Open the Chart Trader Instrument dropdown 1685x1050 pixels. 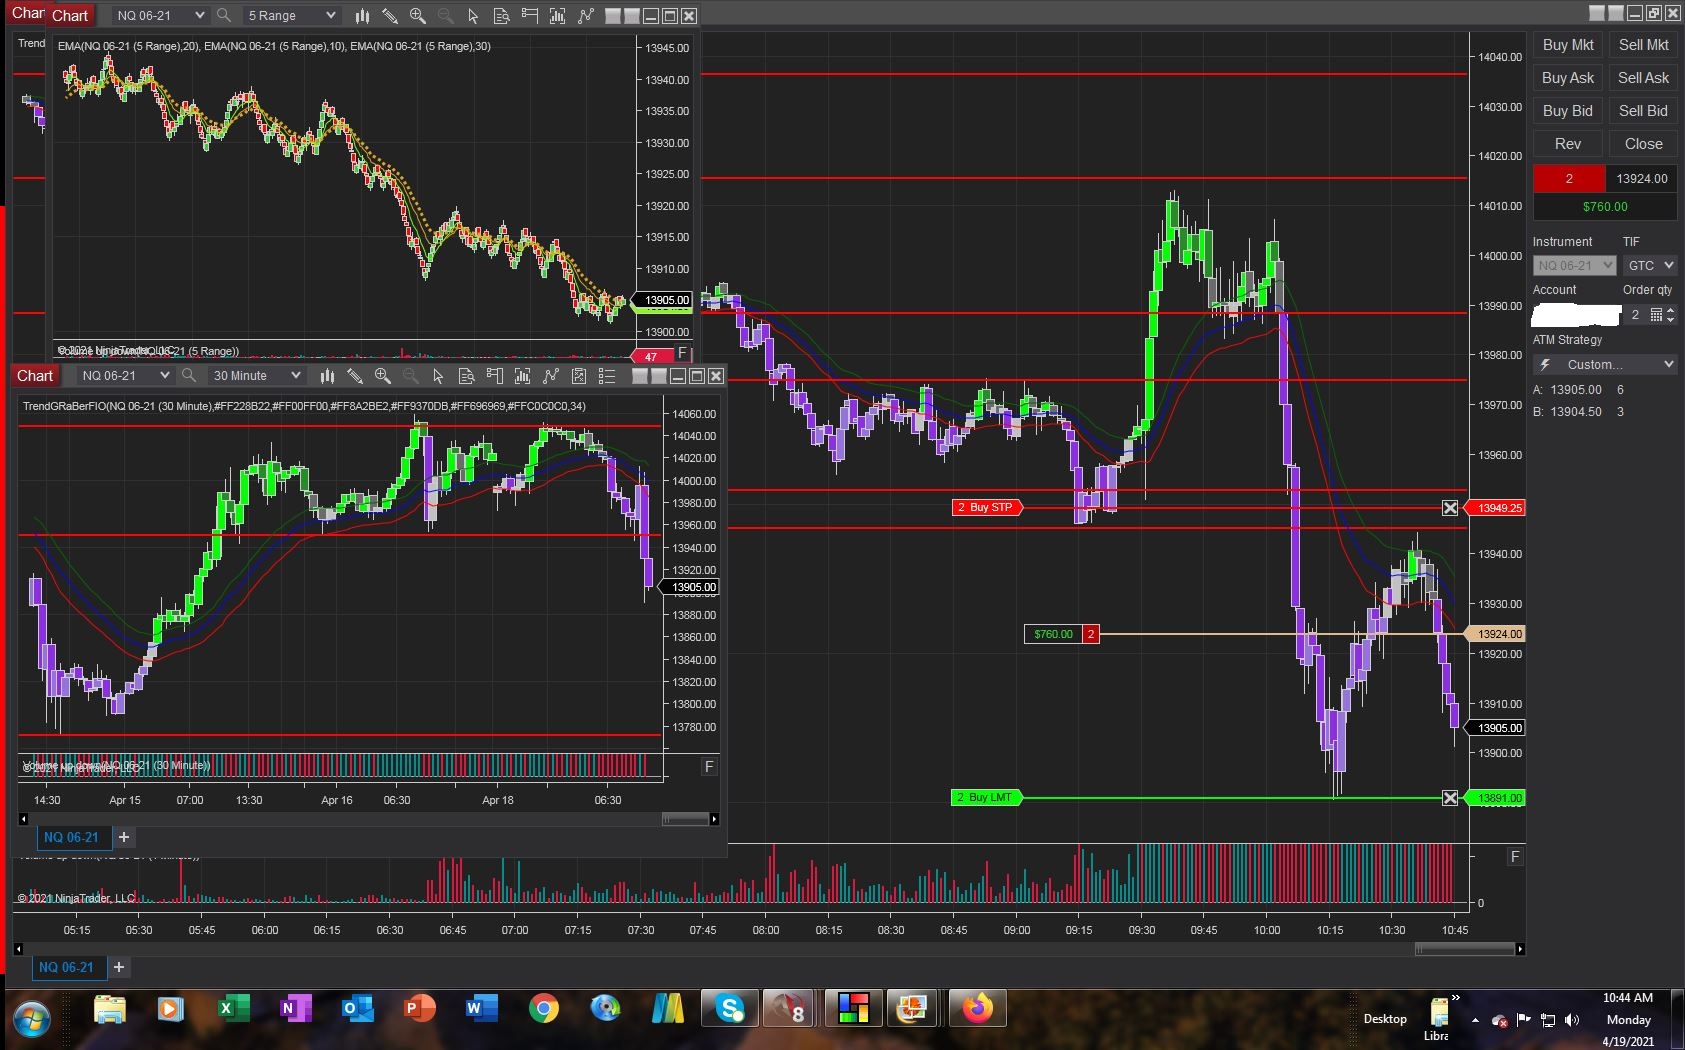point(1574,265)
